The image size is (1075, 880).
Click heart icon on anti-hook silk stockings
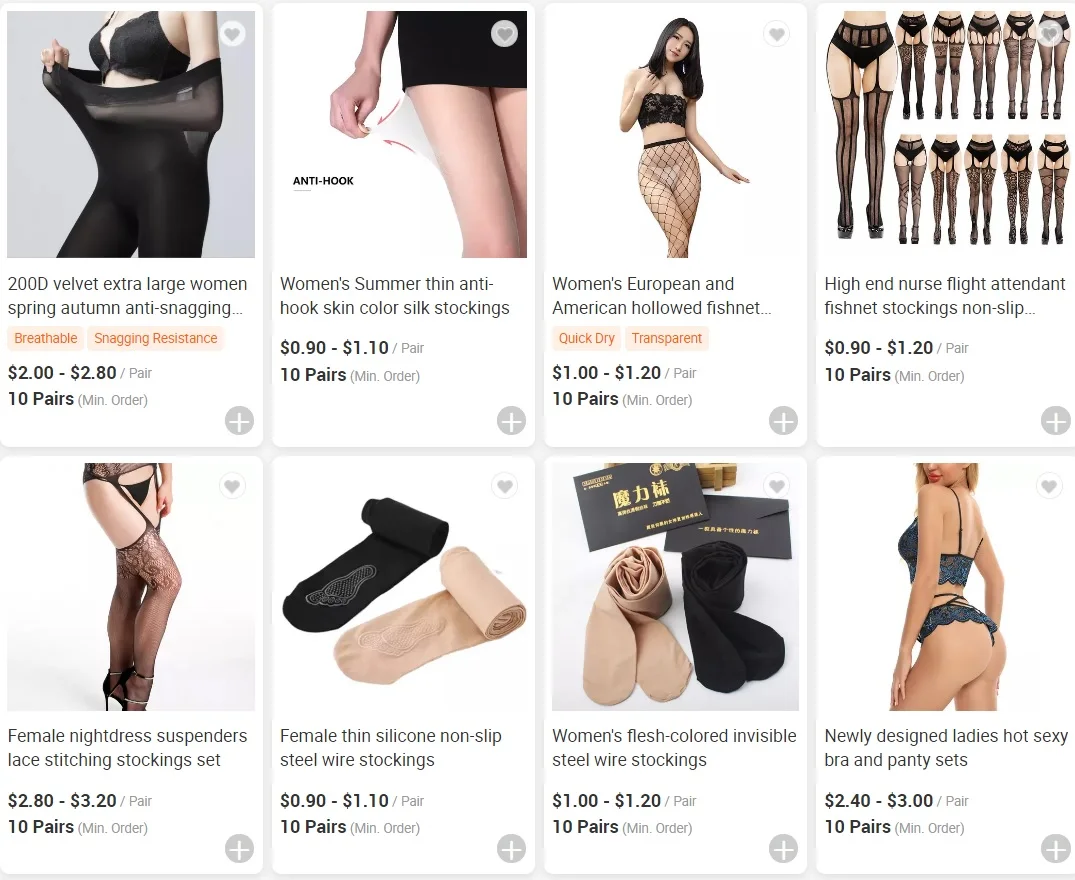[x=505, y=34]
